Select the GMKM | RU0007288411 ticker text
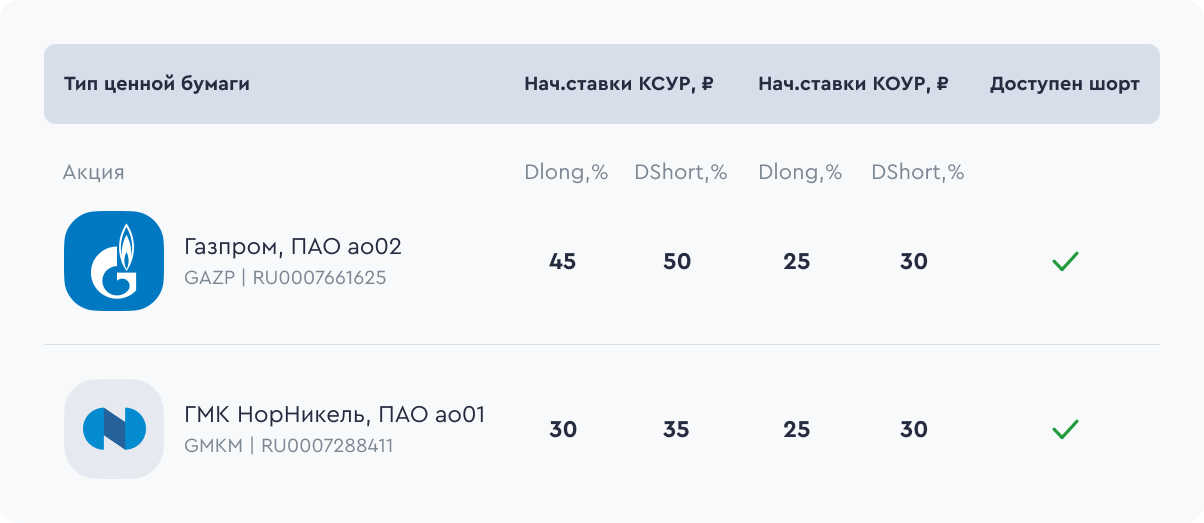Image resolution: width=1204 pixels, height=523 pixels. point(289,446)
